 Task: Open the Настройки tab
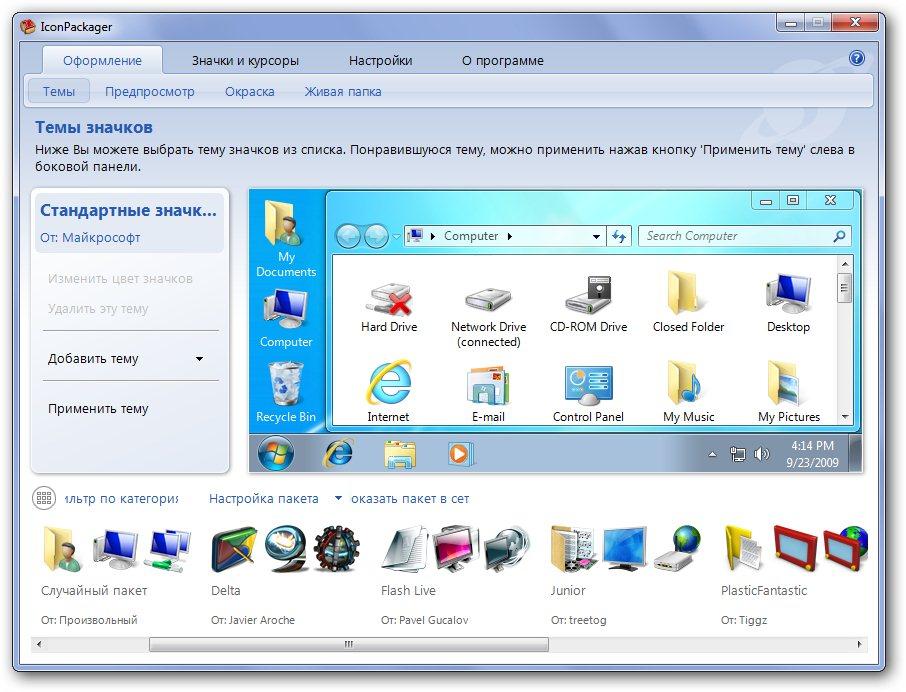[380, 60]
